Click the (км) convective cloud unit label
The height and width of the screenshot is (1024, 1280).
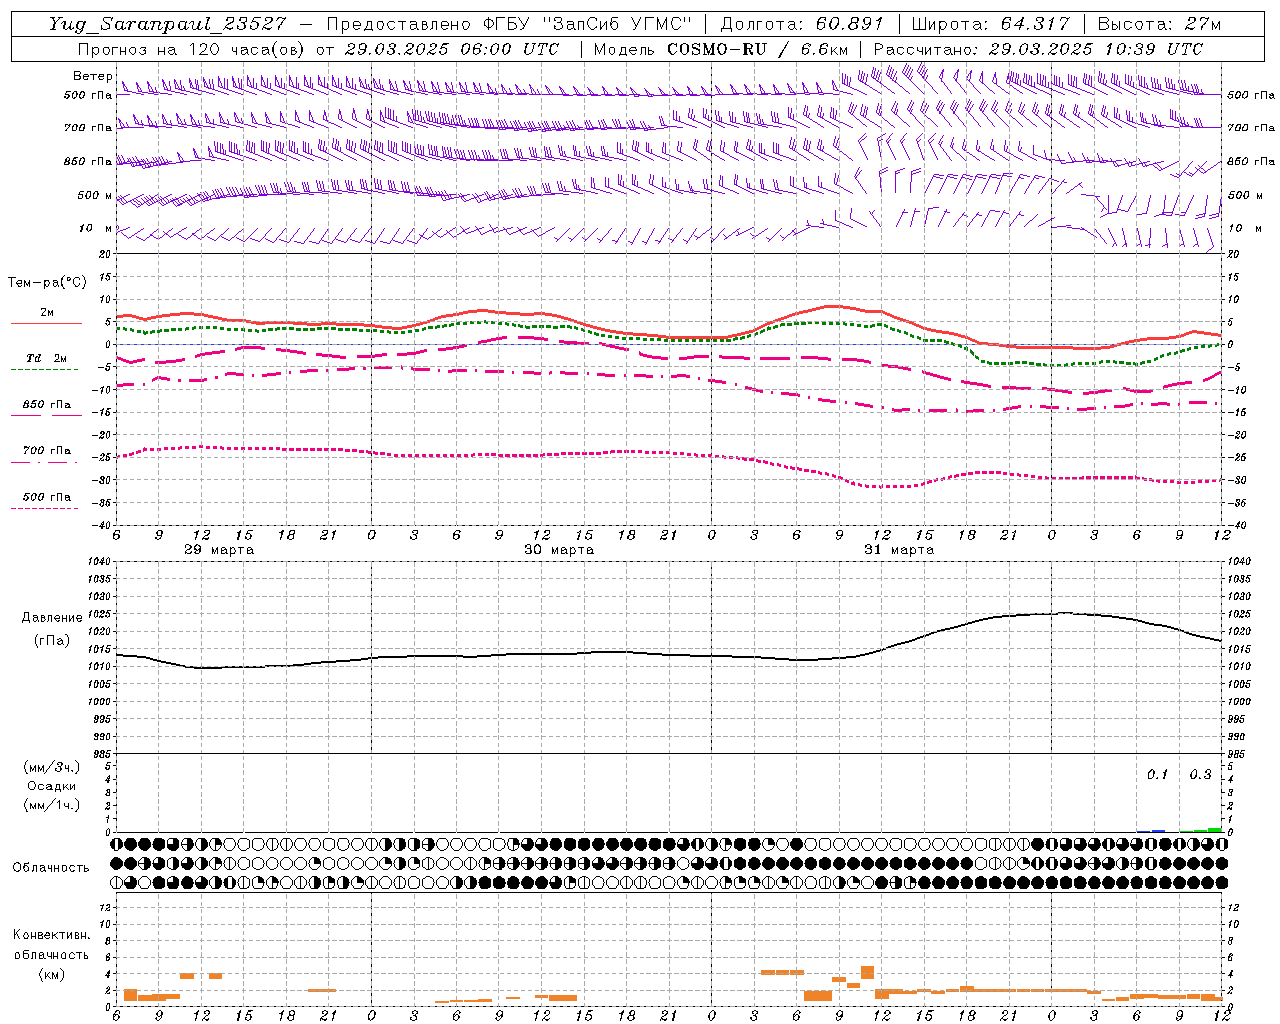coord(51,974)
